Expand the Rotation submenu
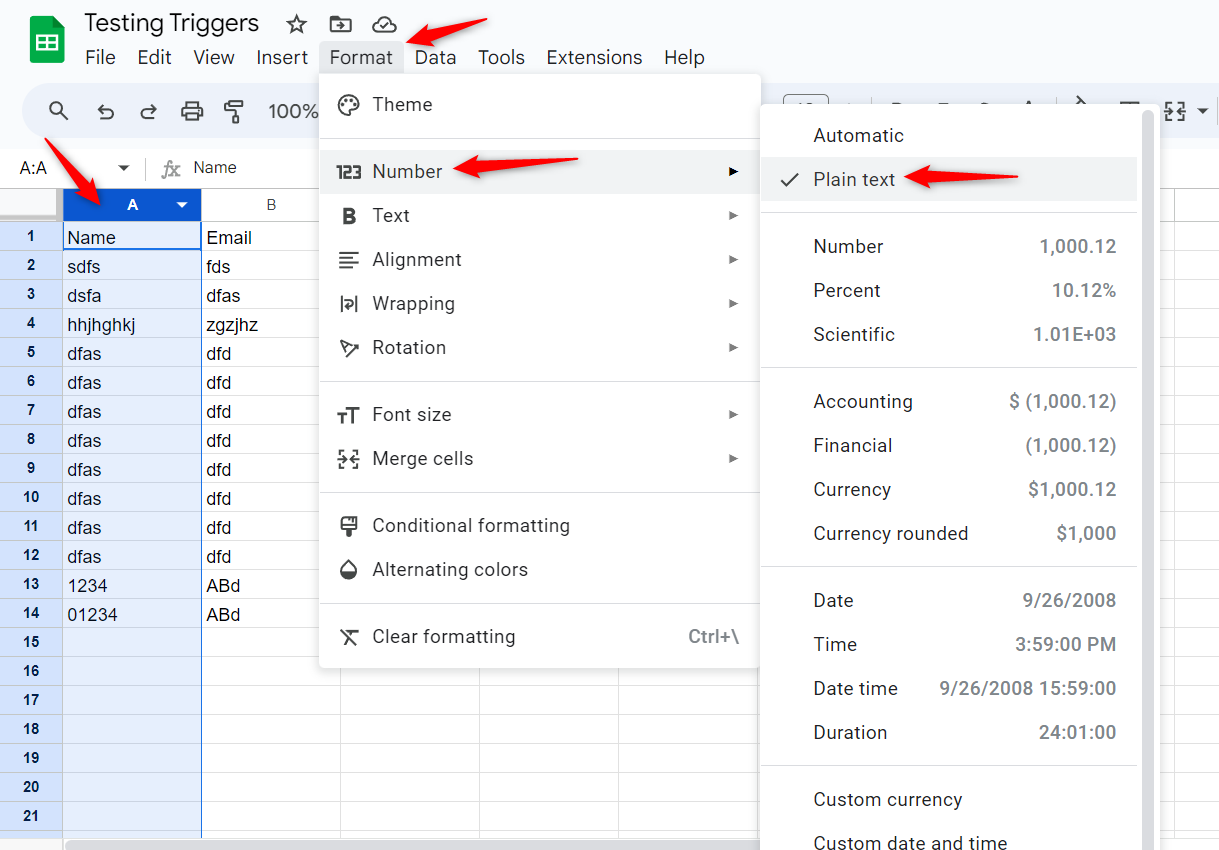Viewport: 1219px width, 850px height. (x=540, y=348)
